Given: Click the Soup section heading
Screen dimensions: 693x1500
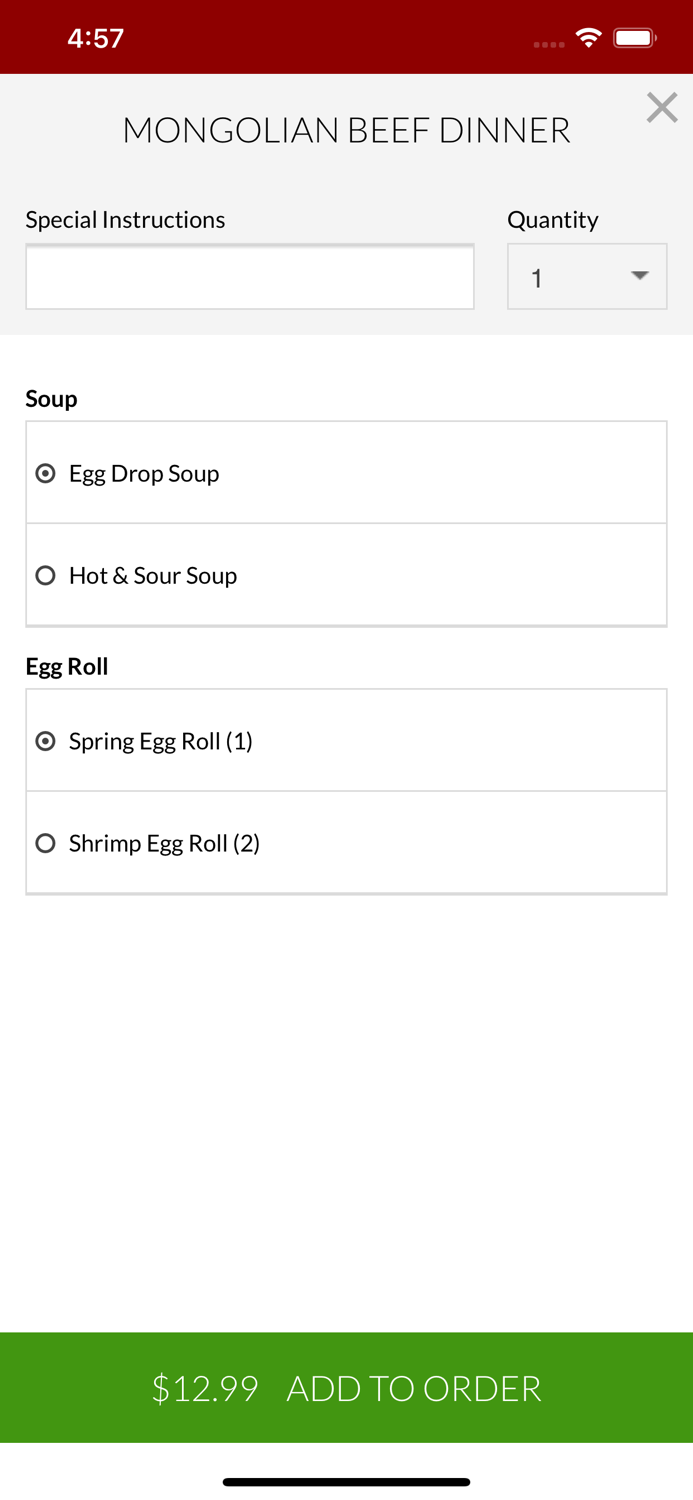Looking at the screenshot, I should click(x=51, y=399).
